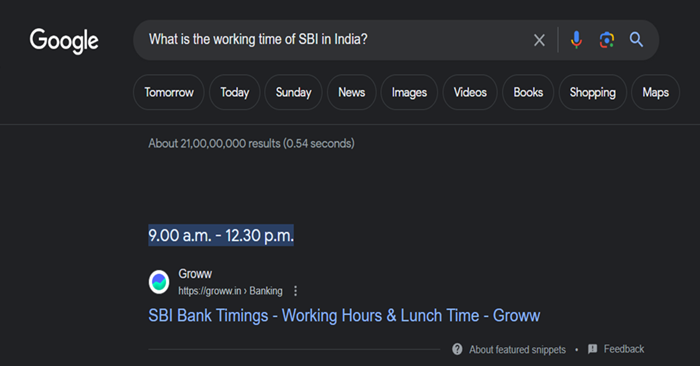Click the Groww site name
Screen dimensions: 700x366
[x=195, y=274]
